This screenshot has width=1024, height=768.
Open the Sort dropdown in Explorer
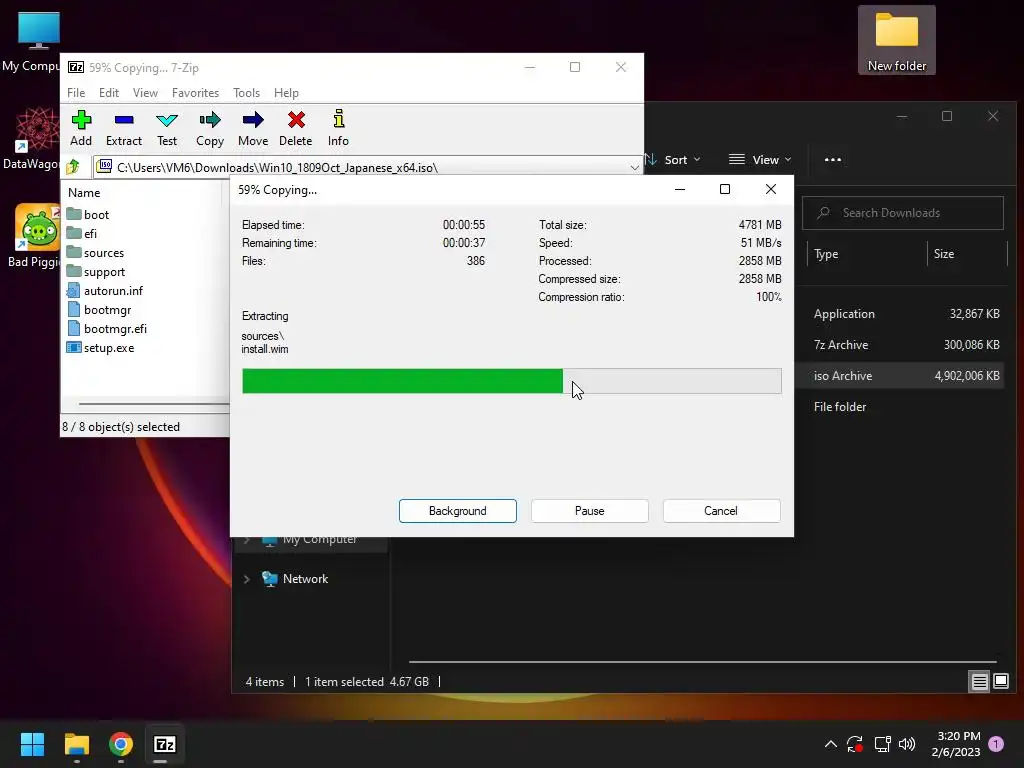[673, 160]
